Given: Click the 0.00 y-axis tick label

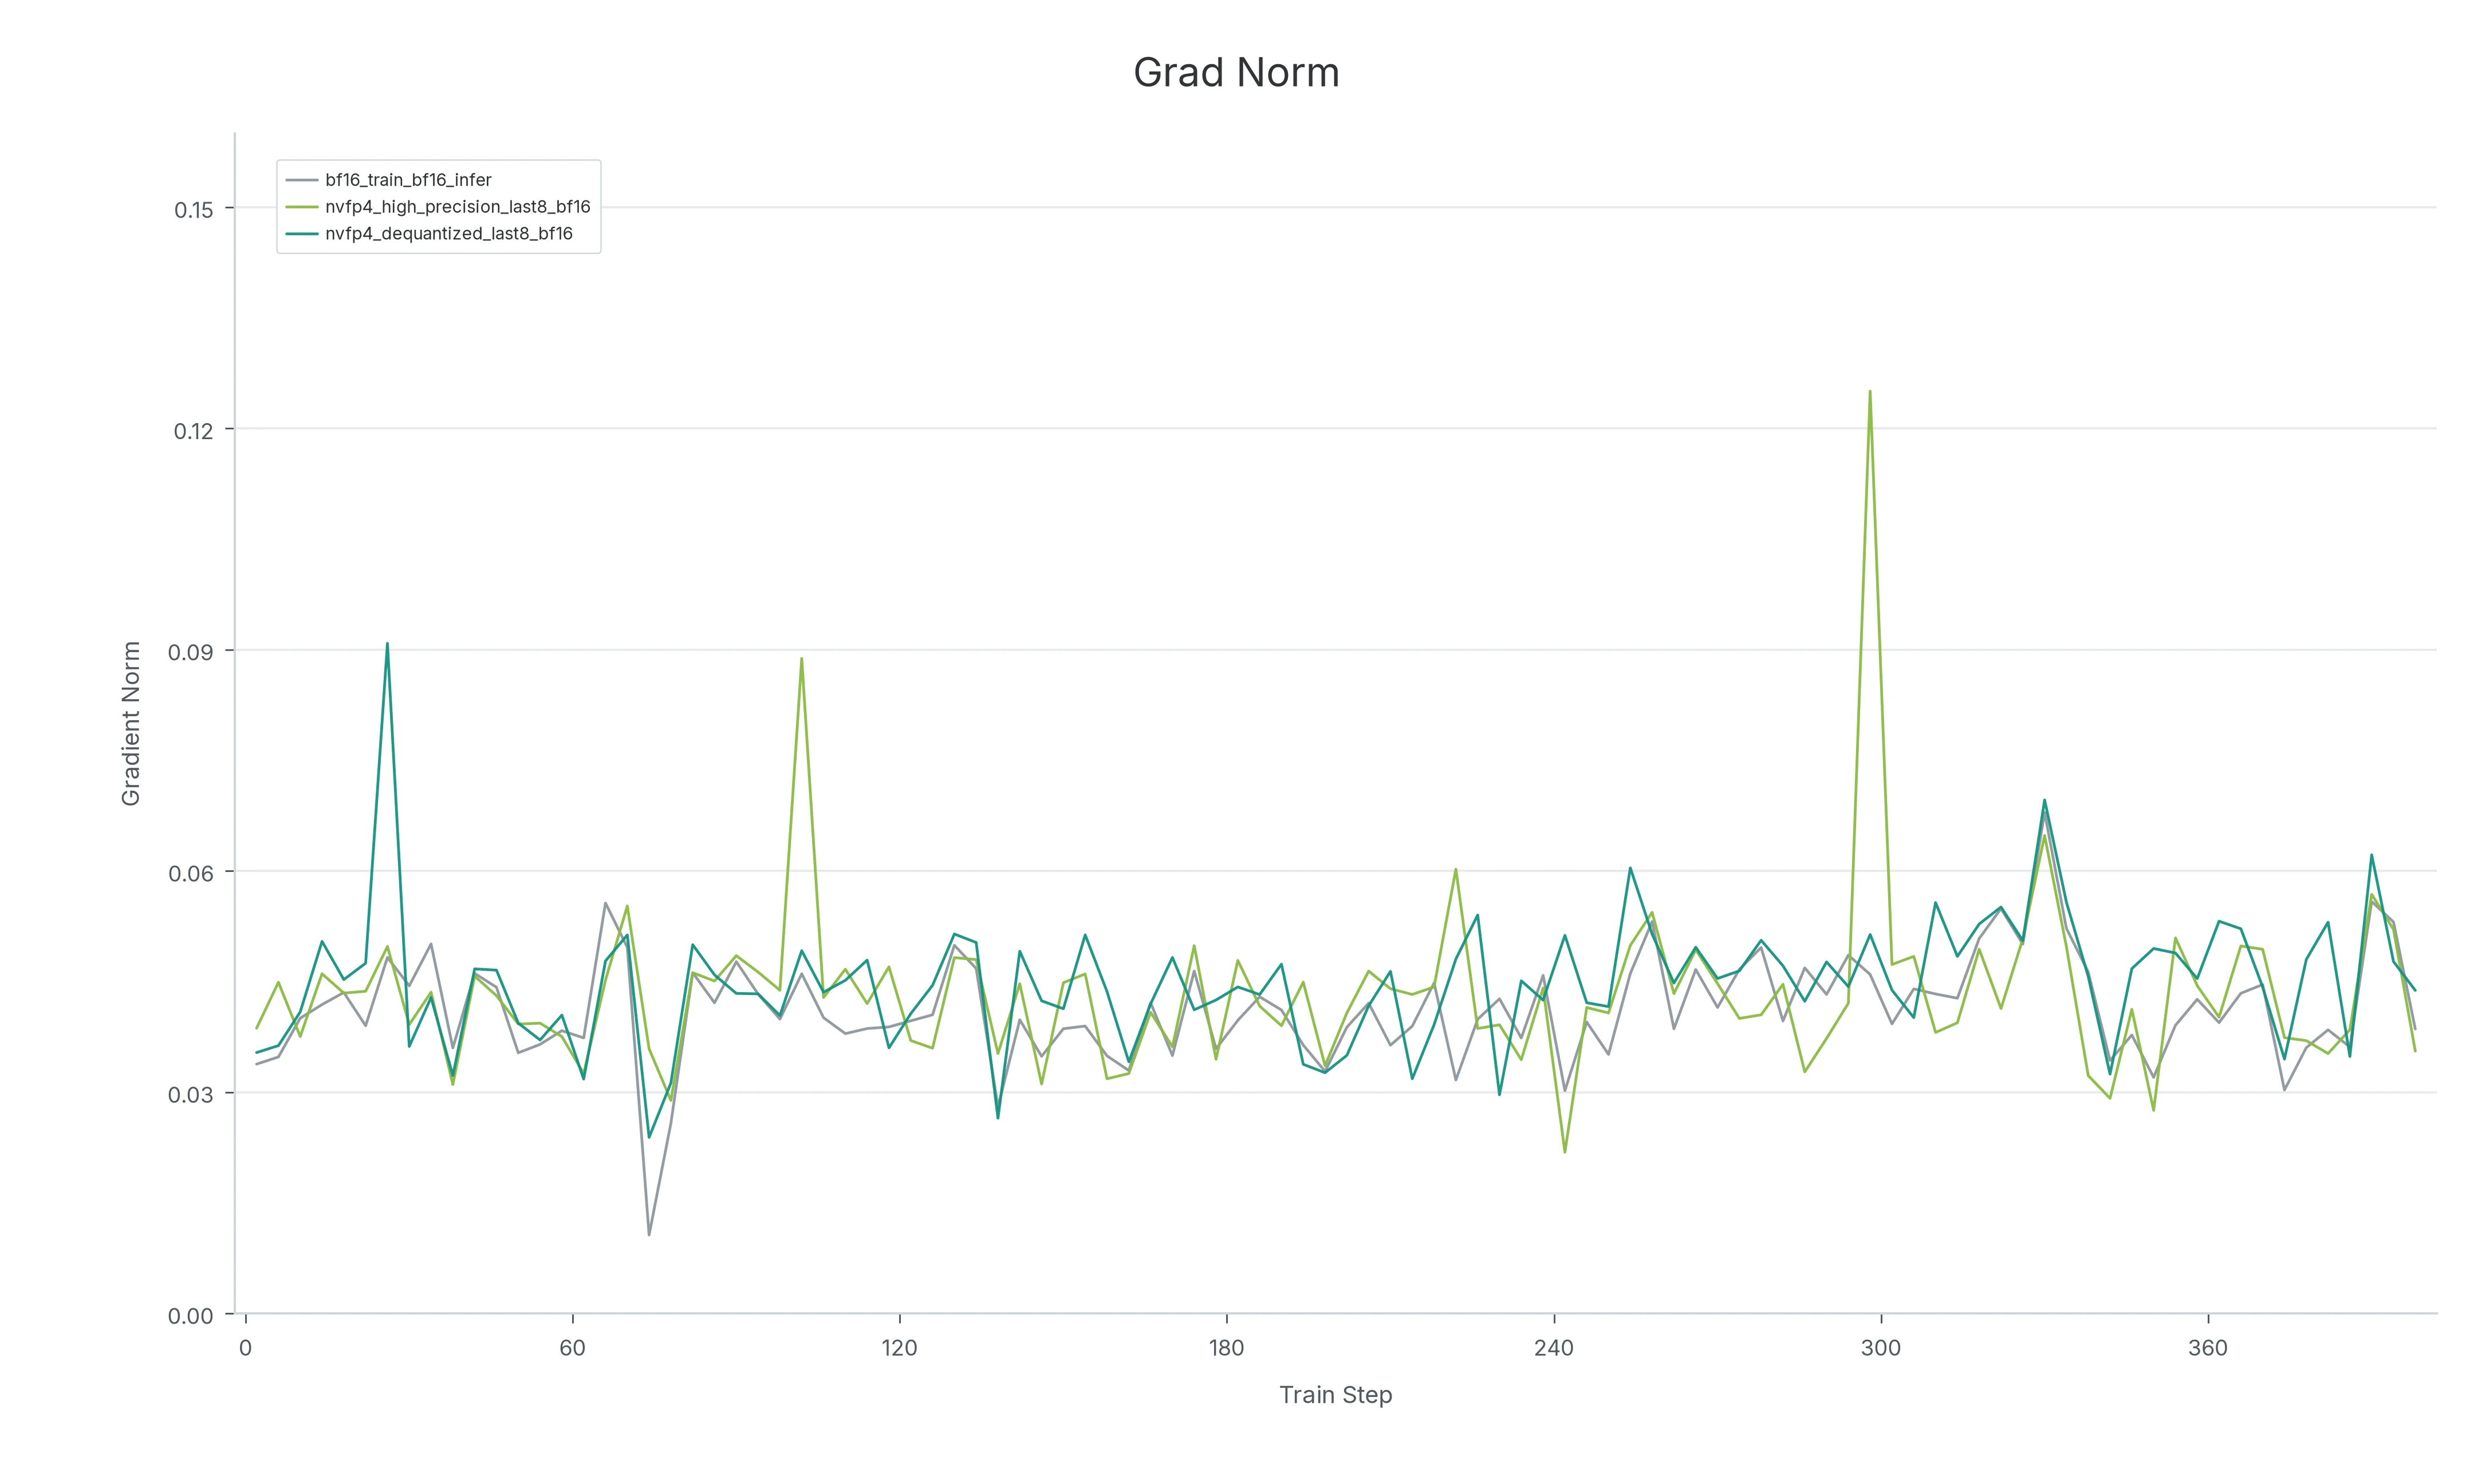Looking at the screenshot, I should [191, 1316].
